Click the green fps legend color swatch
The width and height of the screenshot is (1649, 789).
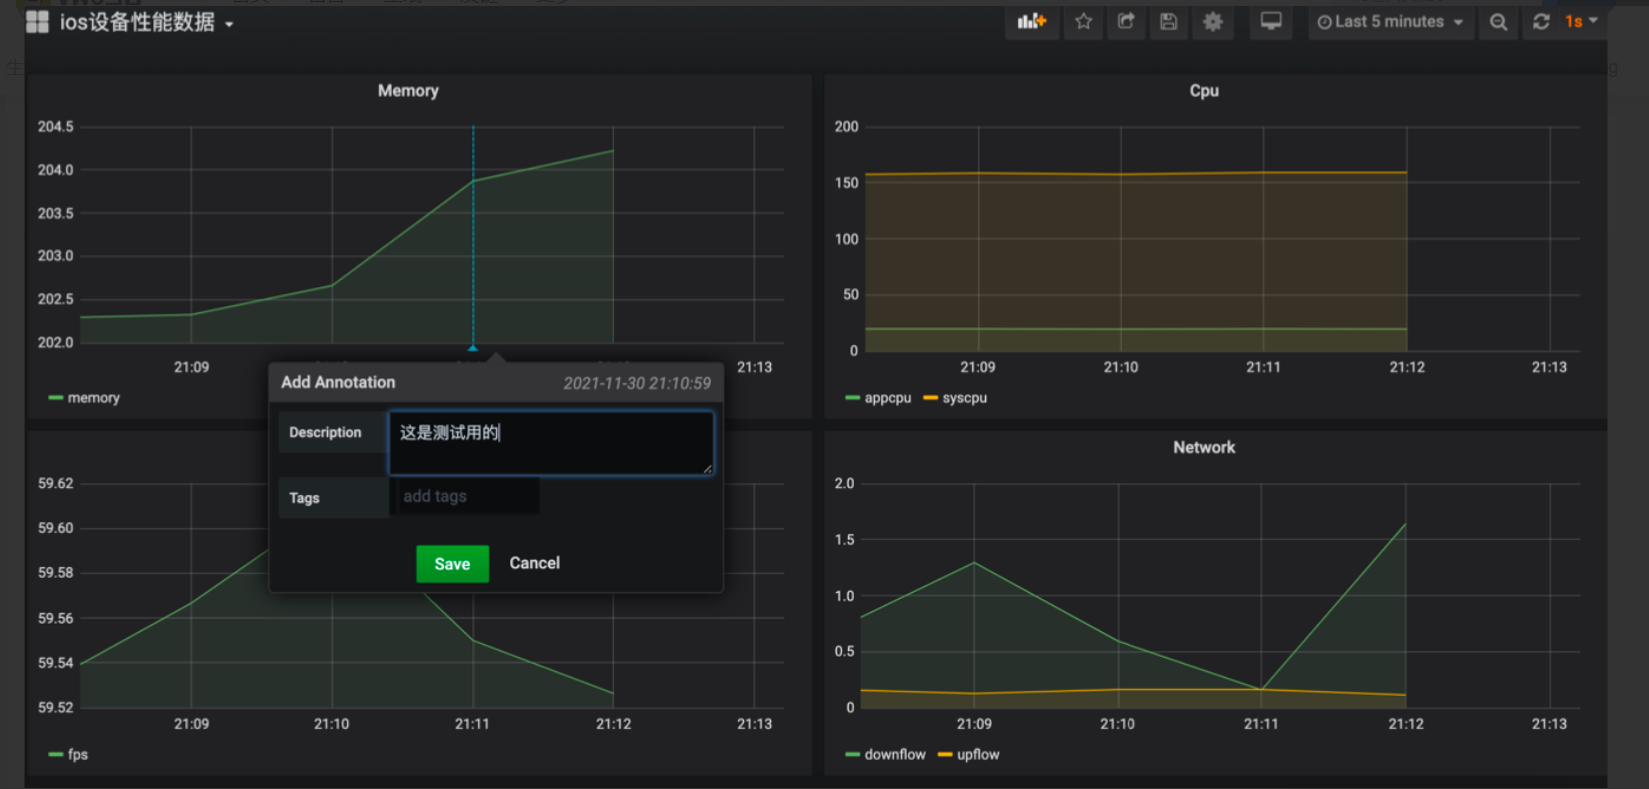[56, 755]
